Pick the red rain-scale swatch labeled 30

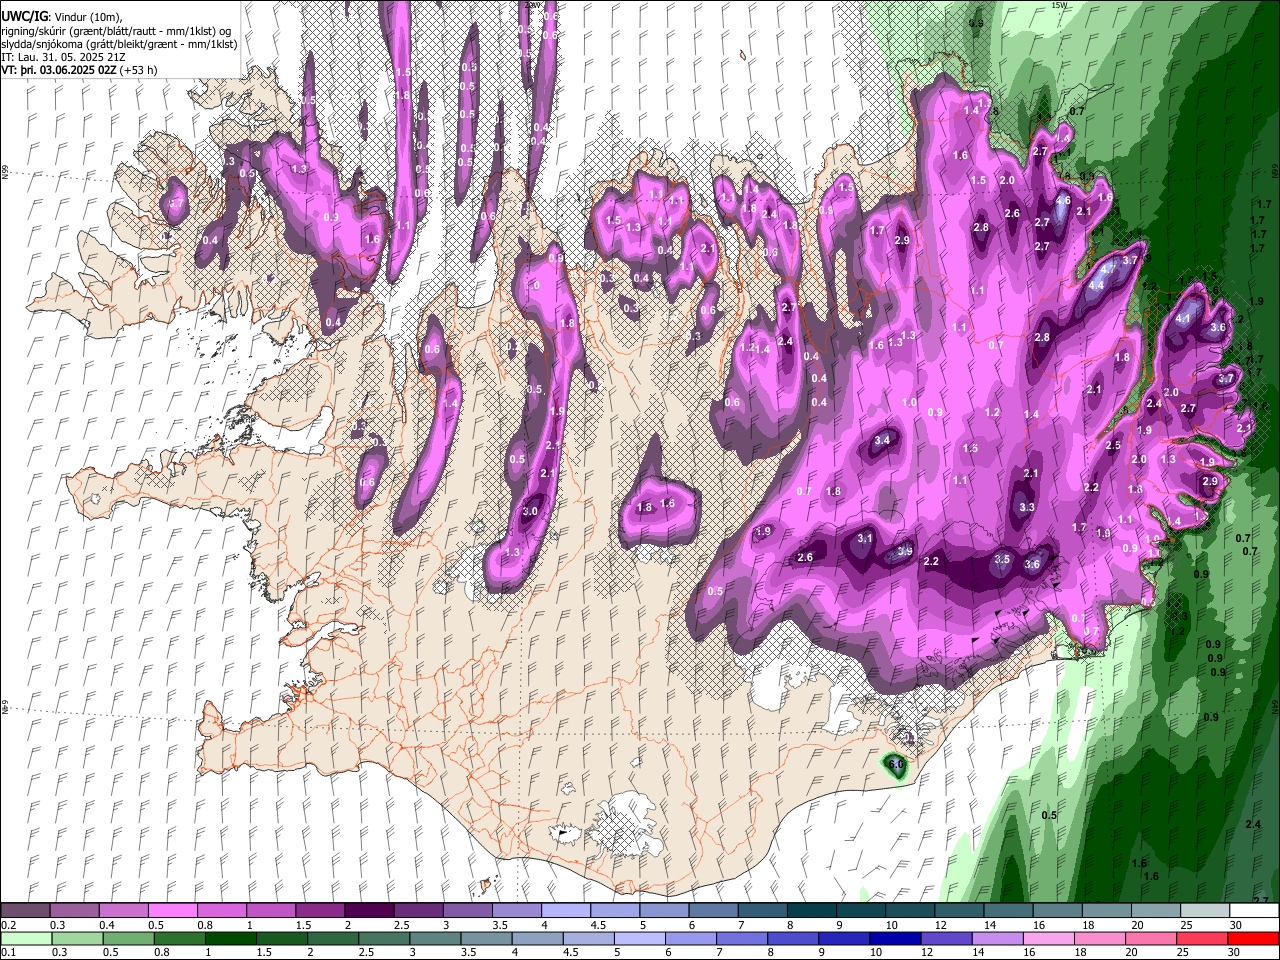[x=1254, y=939]
